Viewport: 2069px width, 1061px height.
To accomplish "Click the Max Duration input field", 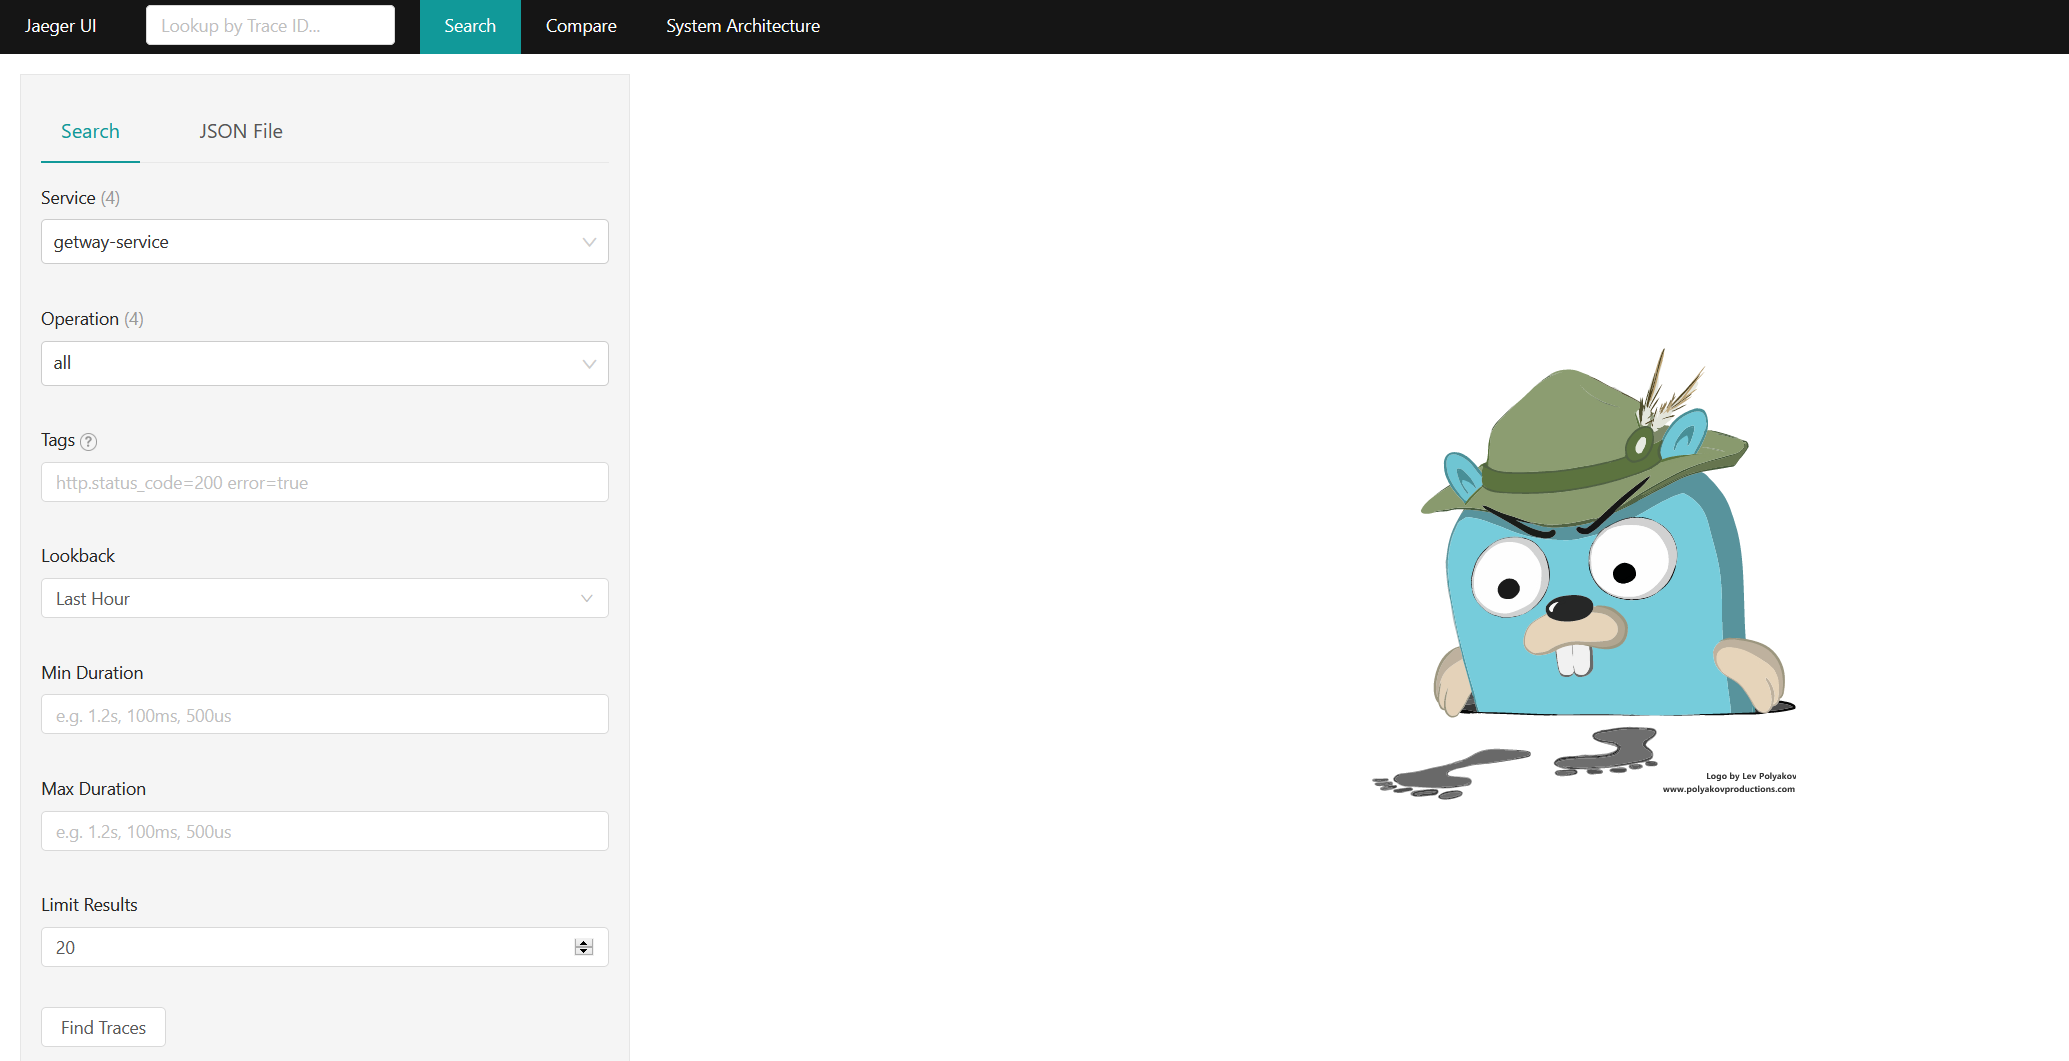I will 325,831.
